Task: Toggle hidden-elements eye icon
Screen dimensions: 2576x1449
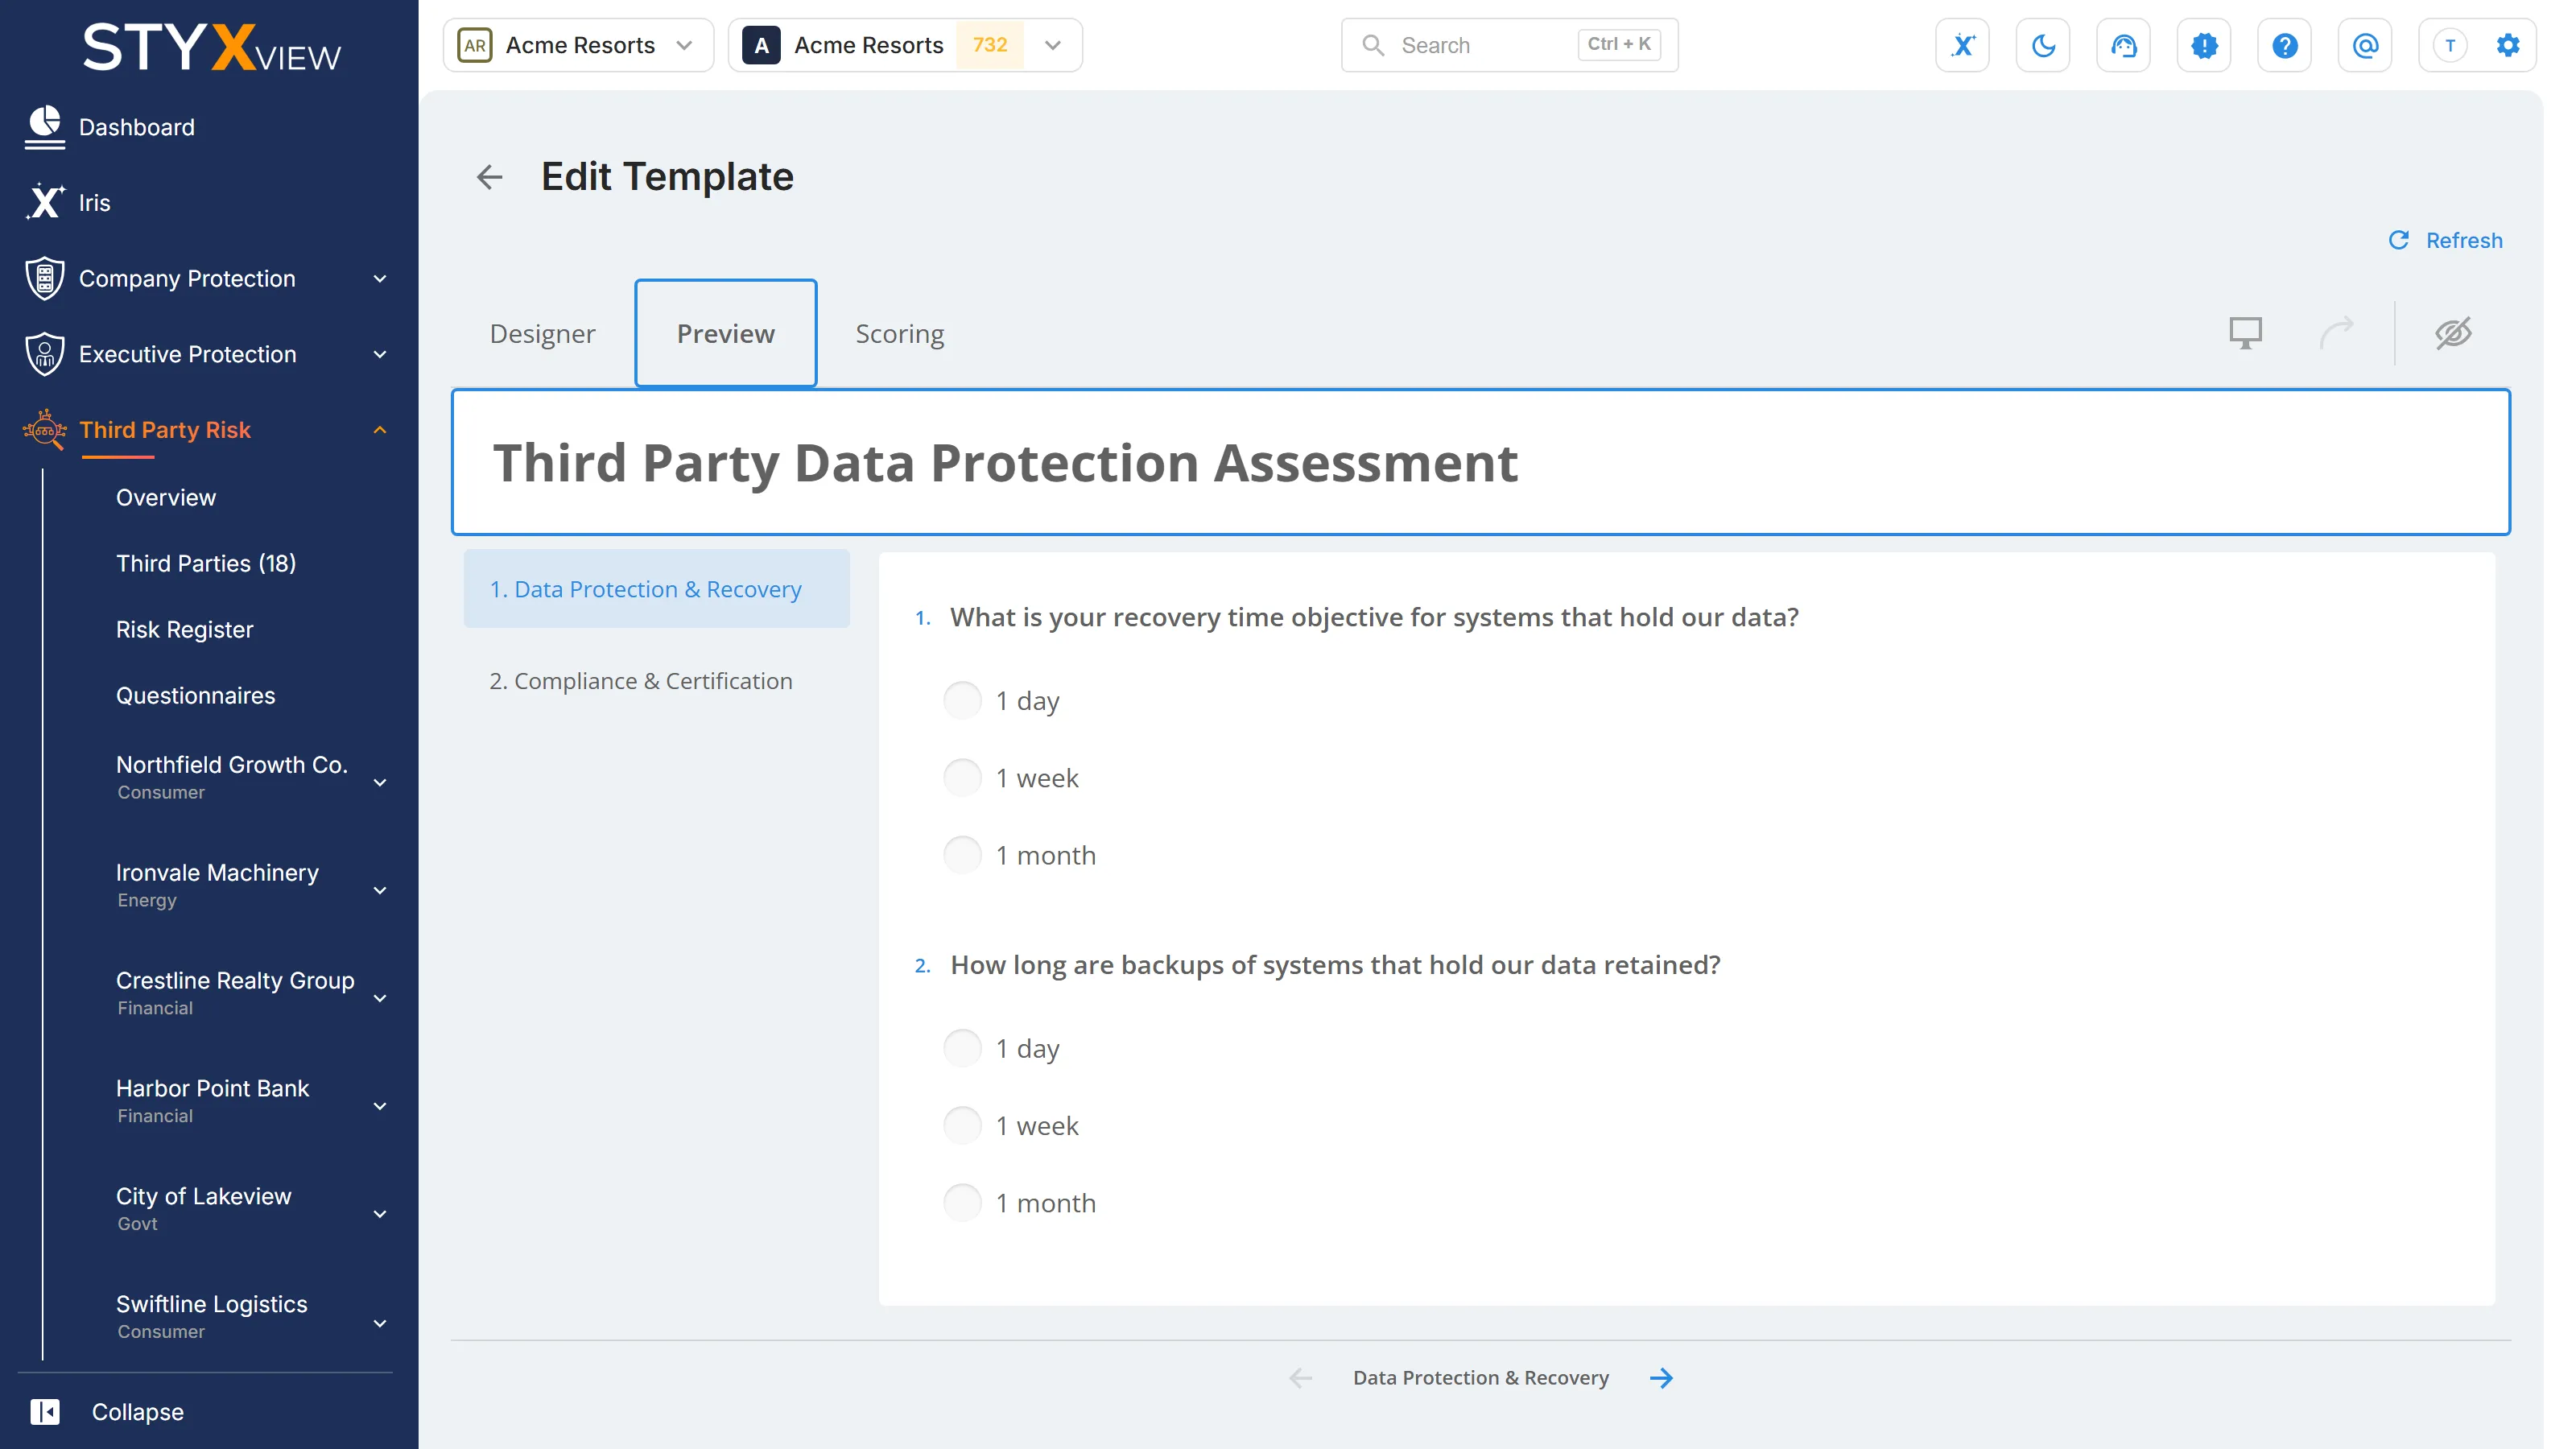Action: (2453, 333)
